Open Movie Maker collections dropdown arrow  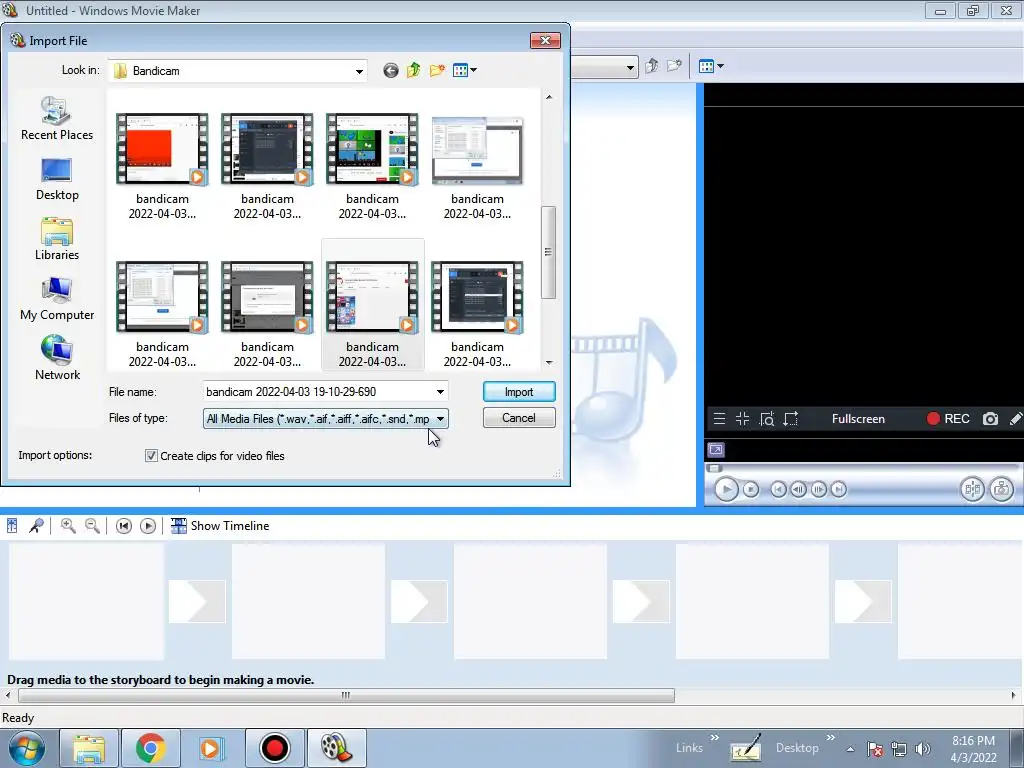[x=630, y=67]
